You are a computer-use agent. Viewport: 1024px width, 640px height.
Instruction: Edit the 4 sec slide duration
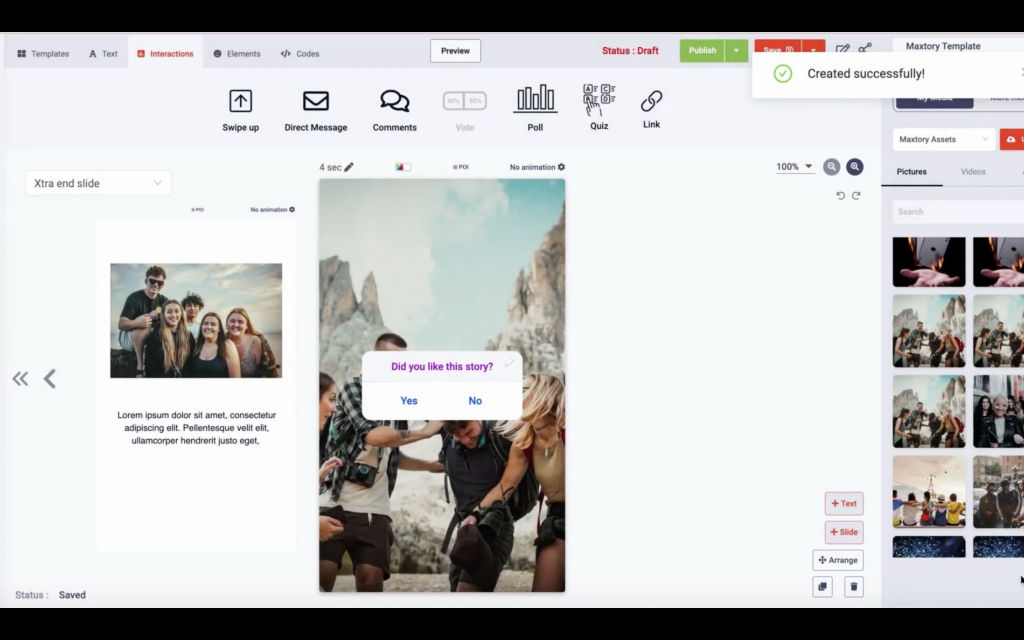tap(349, 167)
